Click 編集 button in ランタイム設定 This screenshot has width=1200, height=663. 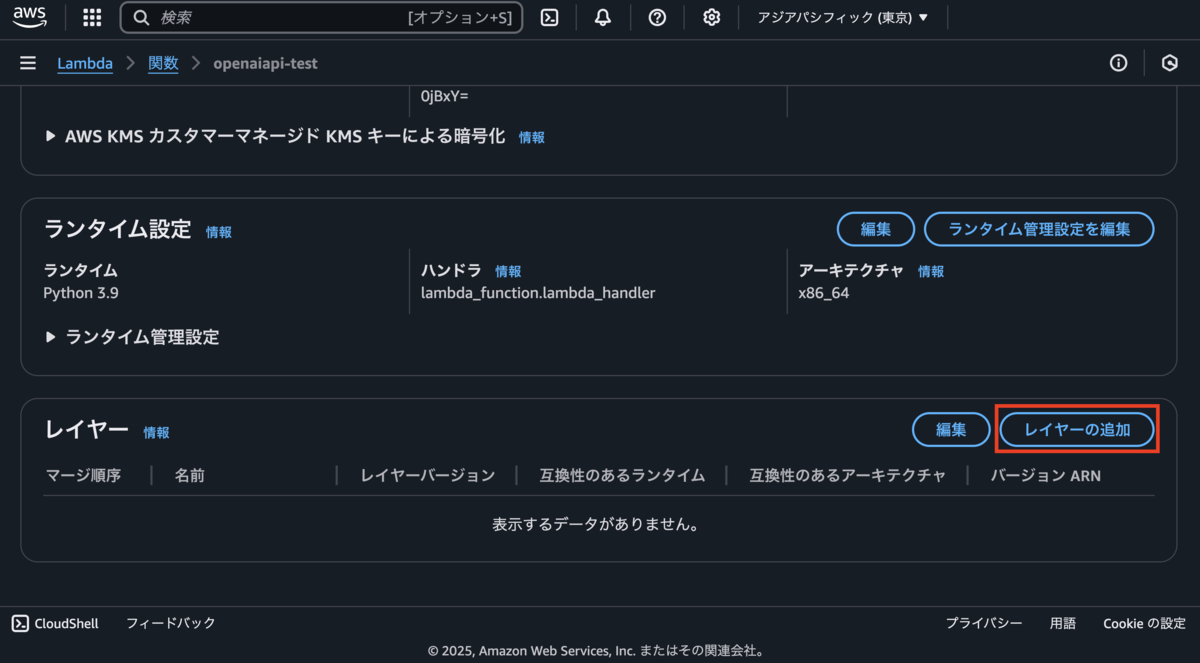coord(876,229)
